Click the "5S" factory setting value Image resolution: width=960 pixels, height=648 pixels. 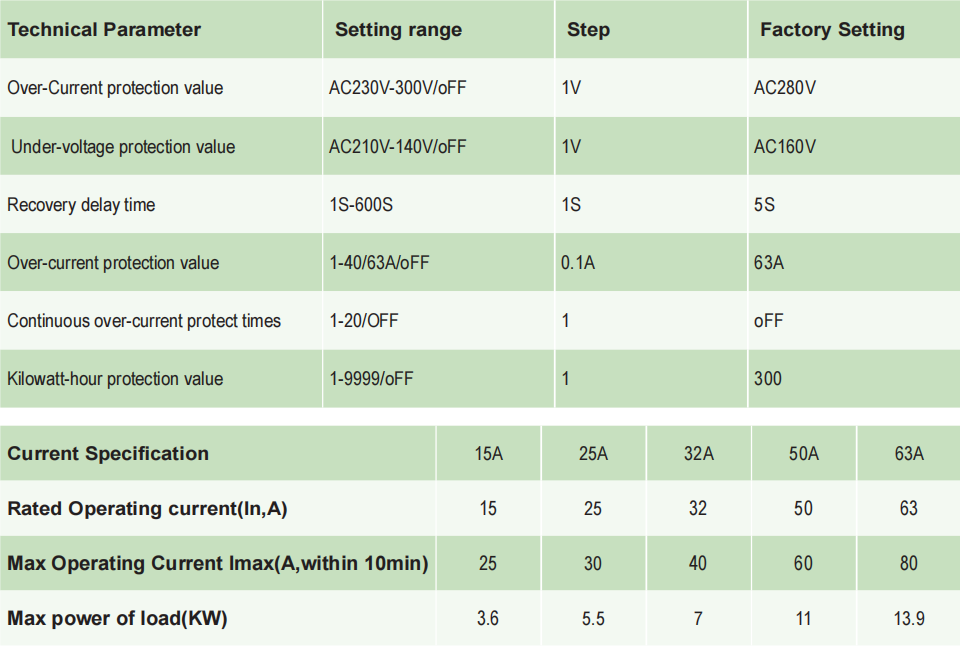point(764,205)
